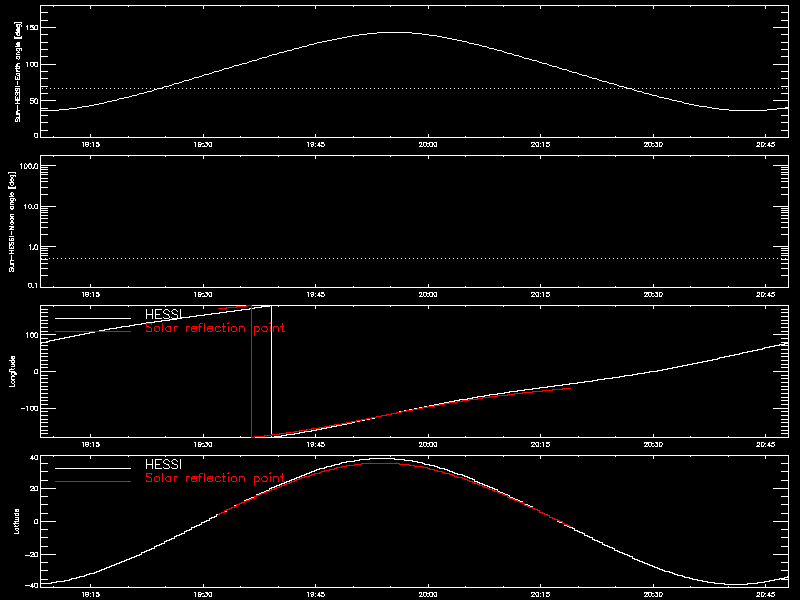
Task: Click the -40 tick label in the Latitude plot
Action: pos(32,585)
